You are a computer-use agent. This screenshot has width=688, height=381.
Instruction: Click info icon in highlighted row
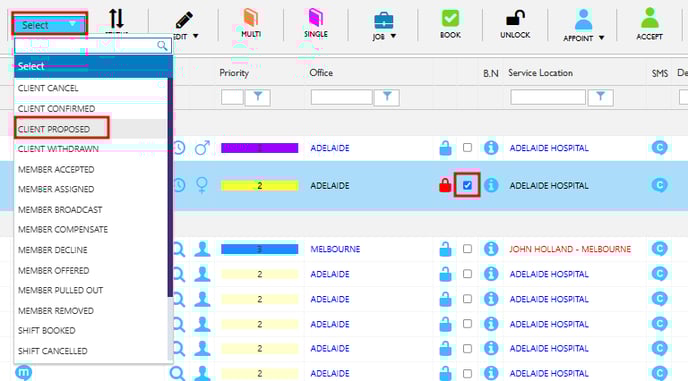click(x=491, y=185)
